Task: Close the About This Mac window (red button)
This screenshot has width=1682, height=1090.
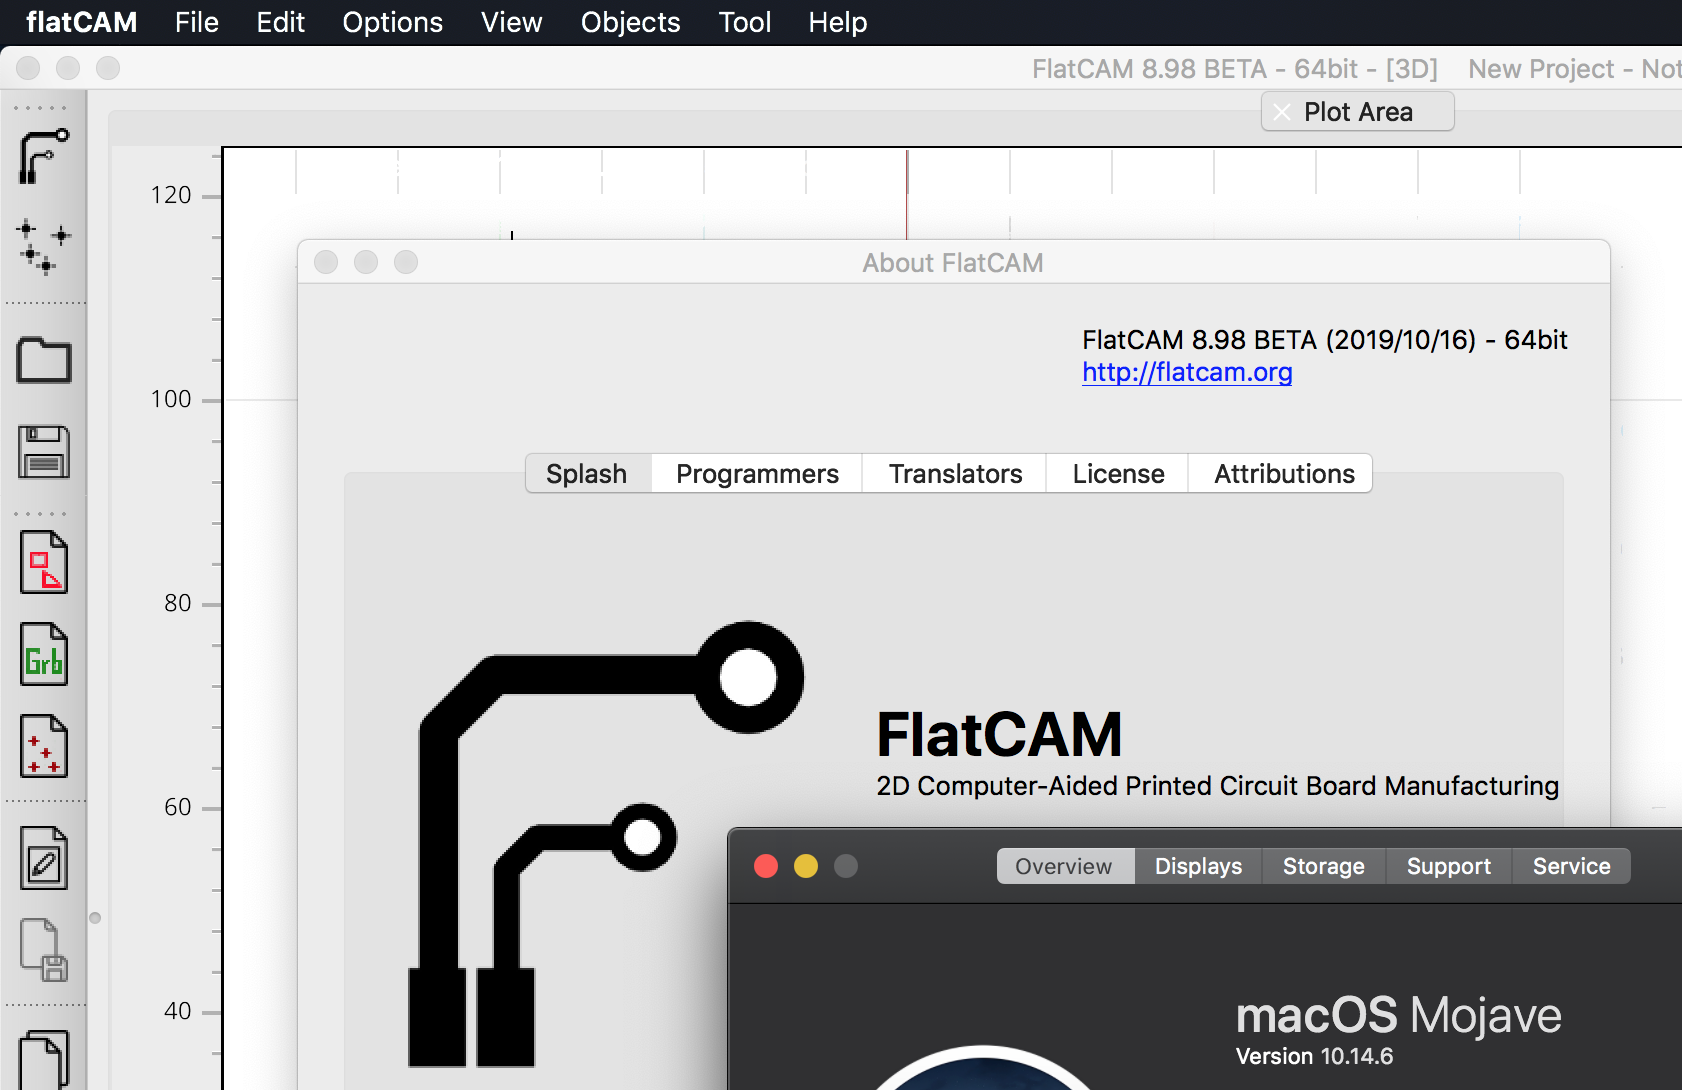Action: tap(766, 866)
